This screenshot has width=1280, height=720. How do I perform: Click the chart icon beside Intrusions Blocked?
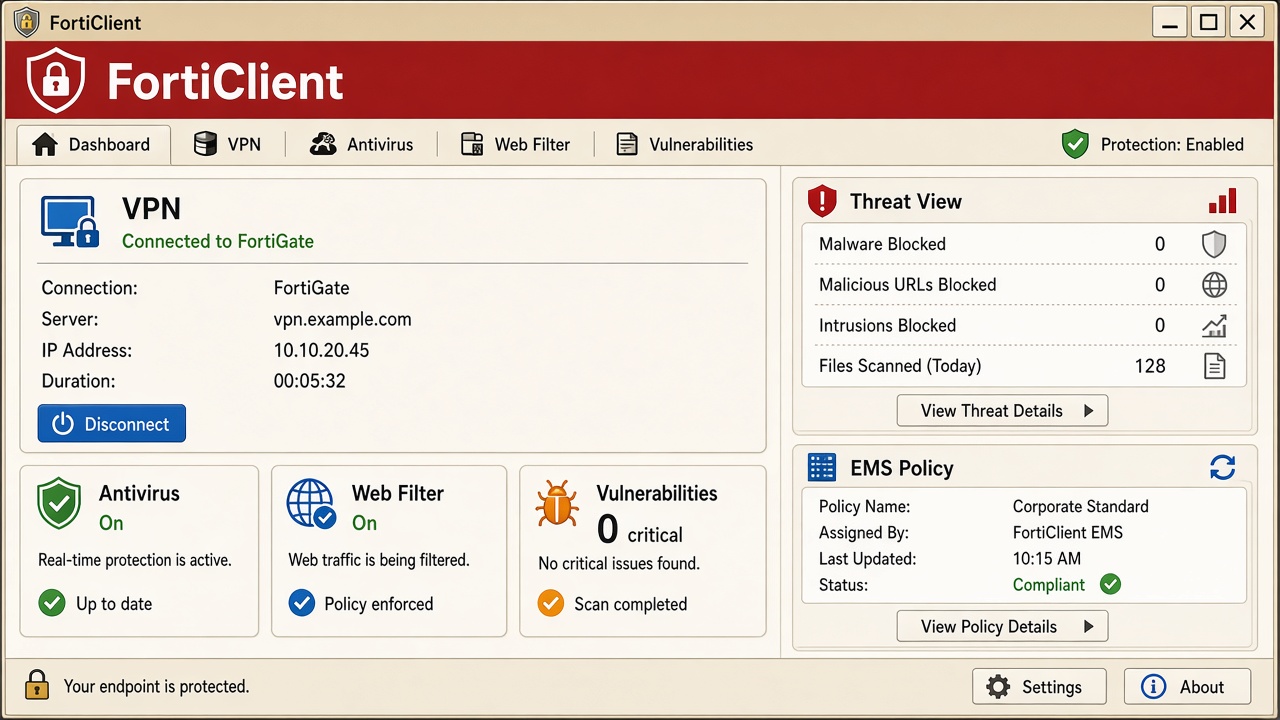[1214, 326]
